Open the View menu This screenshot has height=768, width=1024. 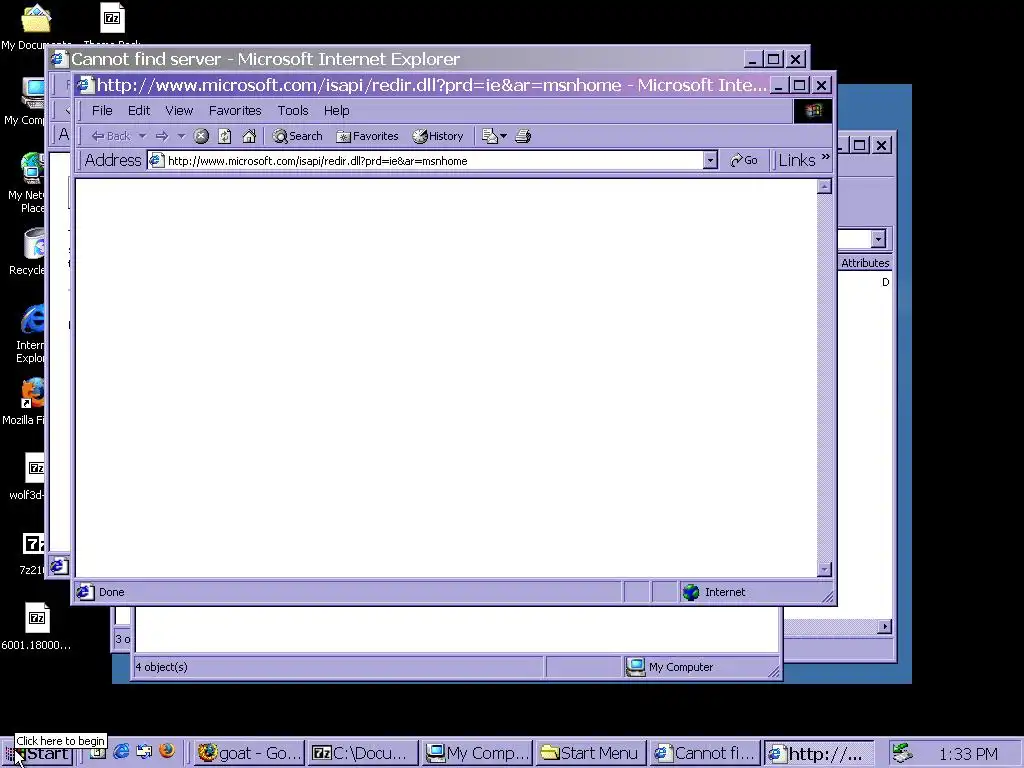179,110
